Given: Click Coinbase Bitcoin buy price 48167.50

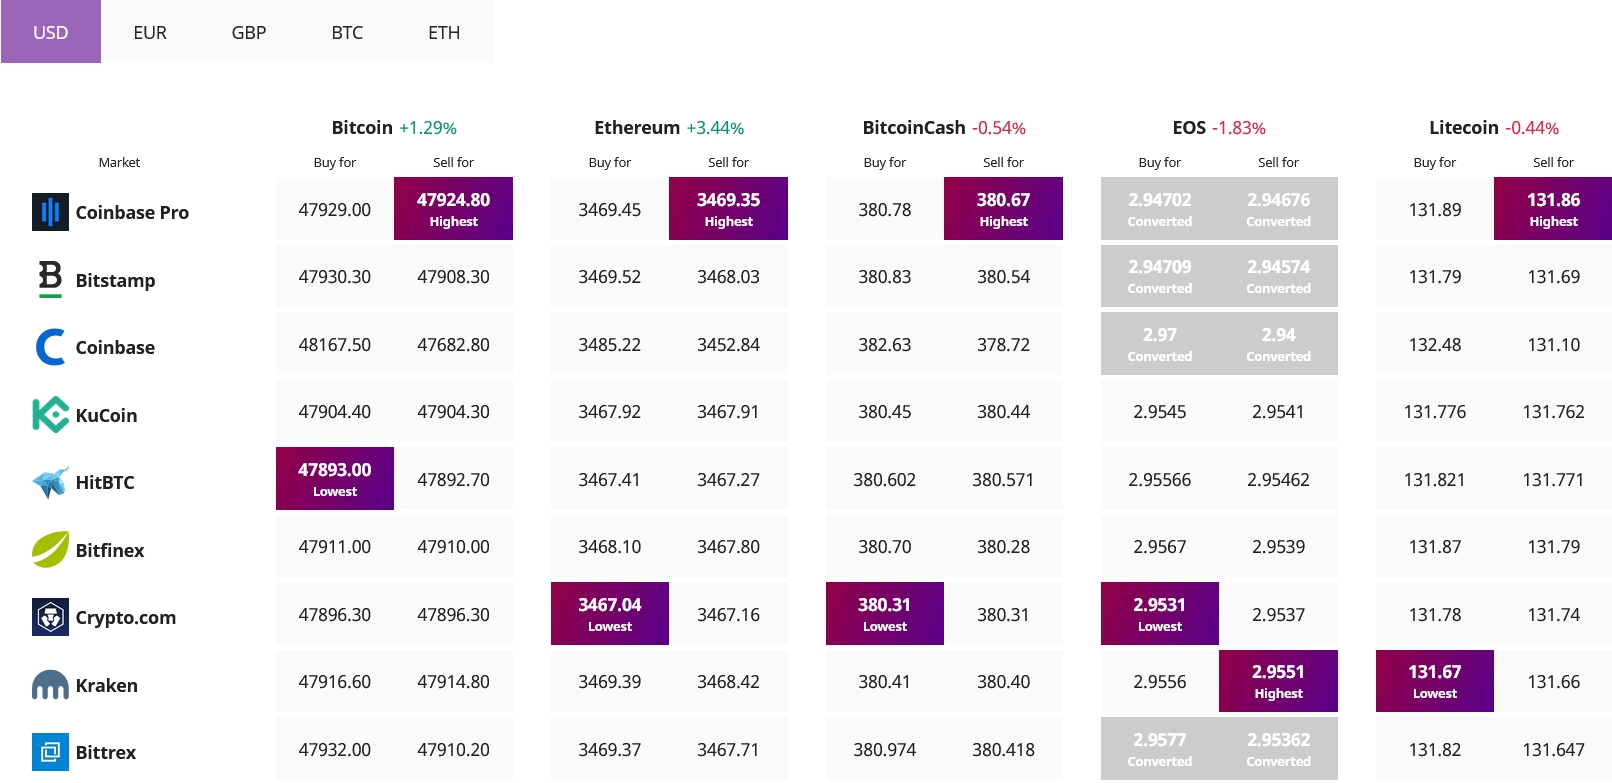Looking at the screenshot, I should (335, 344).
